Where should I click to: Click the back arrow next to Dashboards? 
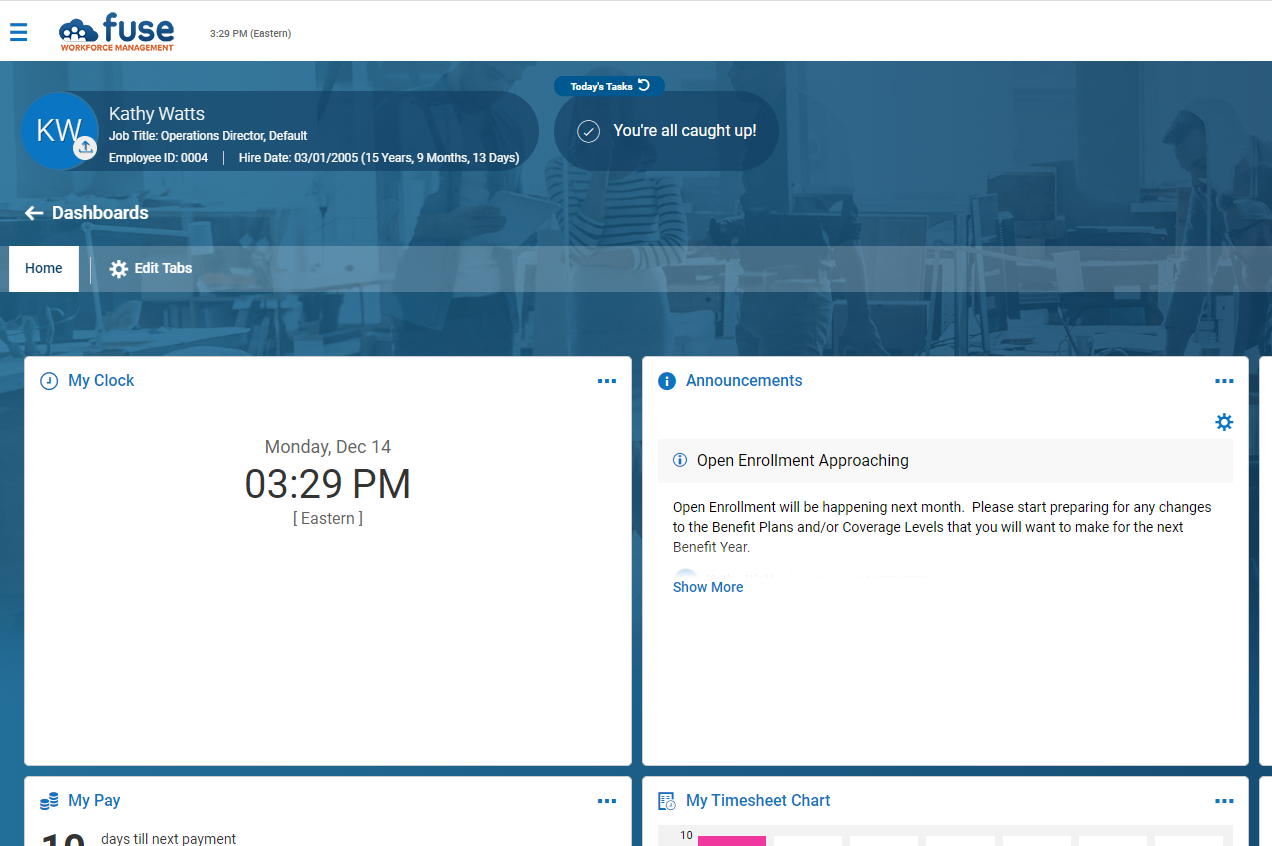coord(33,213)
